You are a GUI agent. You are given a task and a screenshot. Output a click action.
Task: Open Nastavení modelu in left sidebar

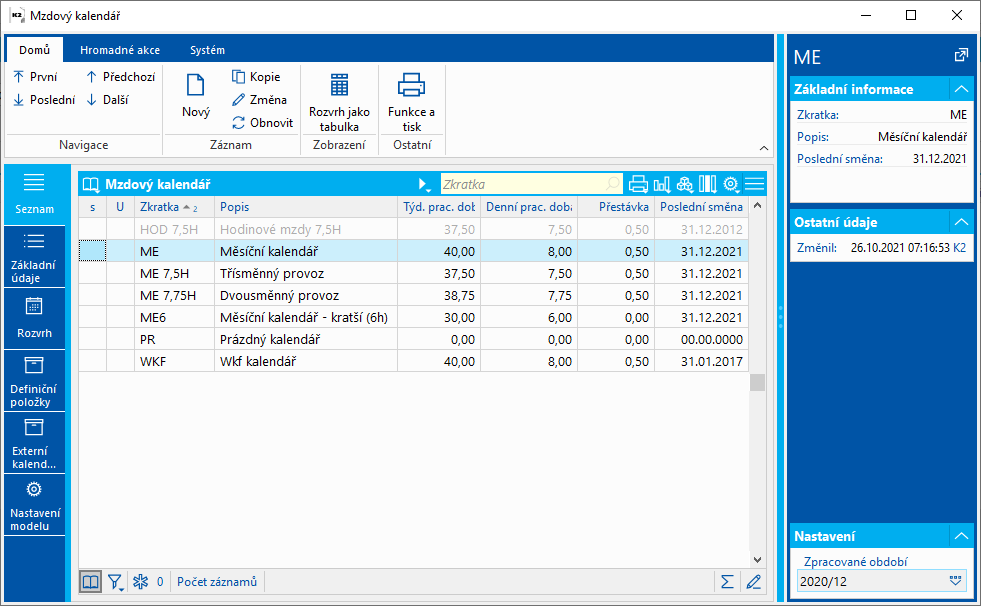(34, 506)
